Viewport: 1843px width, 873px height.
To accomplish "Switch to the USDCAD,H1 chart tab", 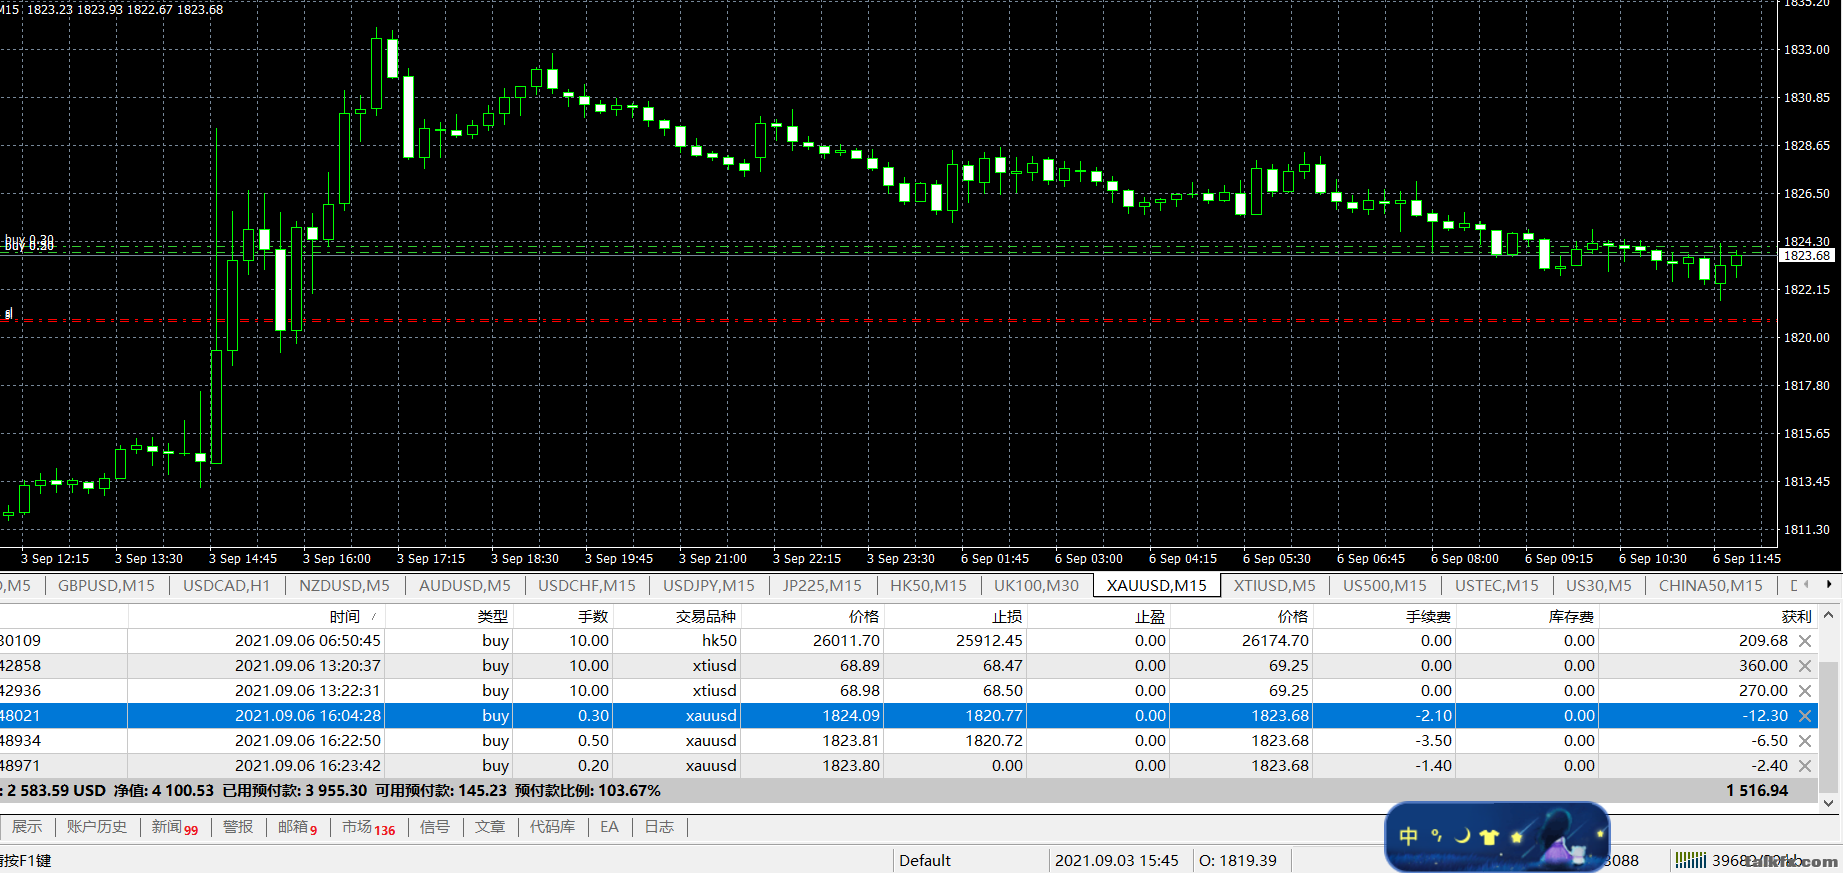I will pos(226,586).
